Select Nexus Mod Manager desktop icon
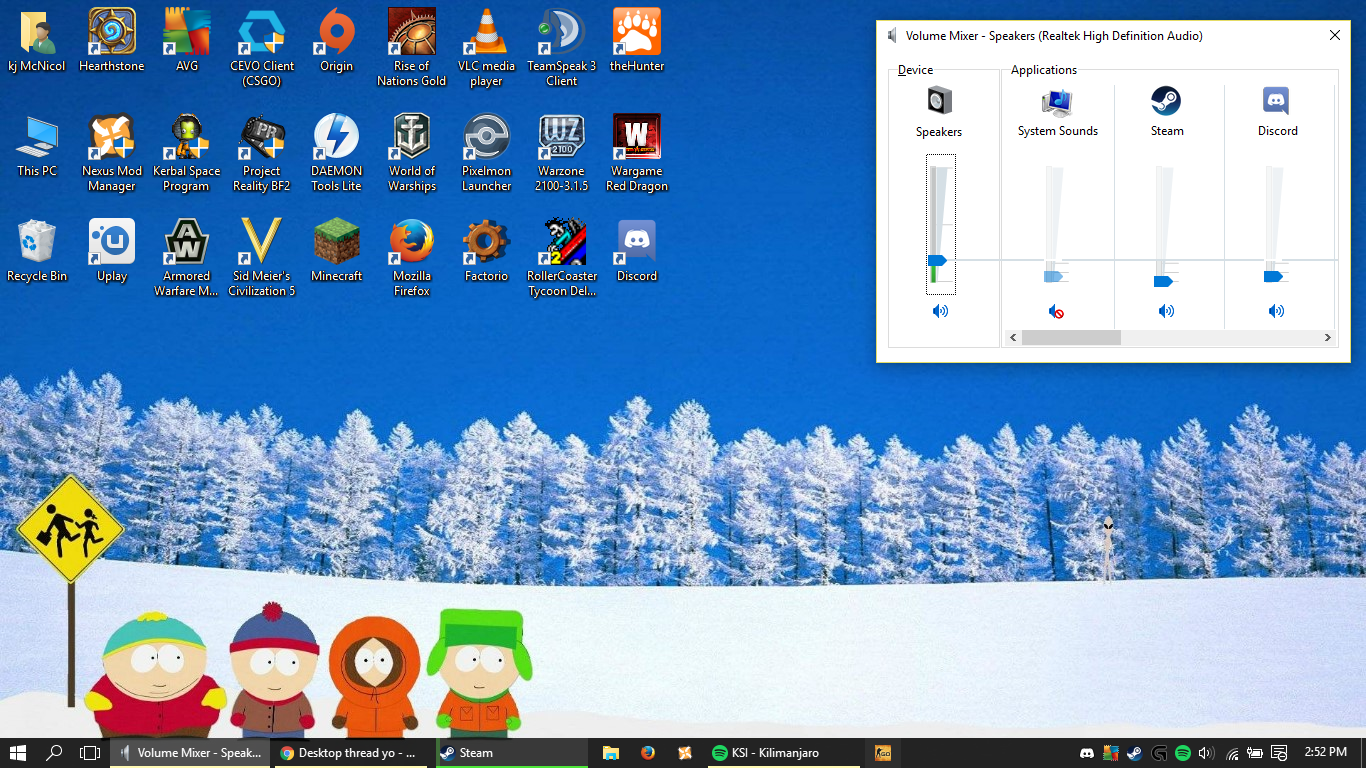This screenshot has width=1366, height=768. [x=112, y=153]
